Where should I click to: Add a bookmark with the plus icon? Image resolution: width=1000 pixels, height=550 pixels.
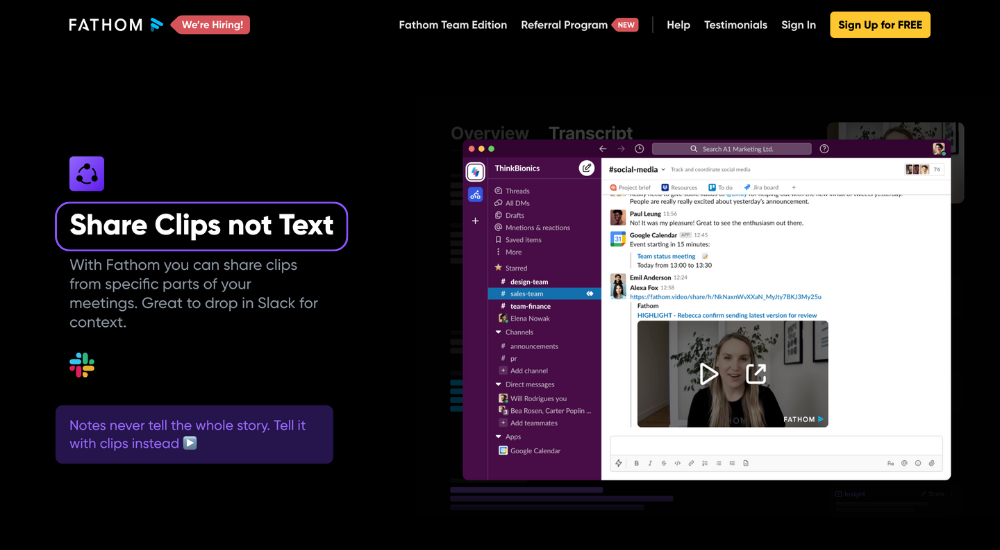[x=793, y=188]
